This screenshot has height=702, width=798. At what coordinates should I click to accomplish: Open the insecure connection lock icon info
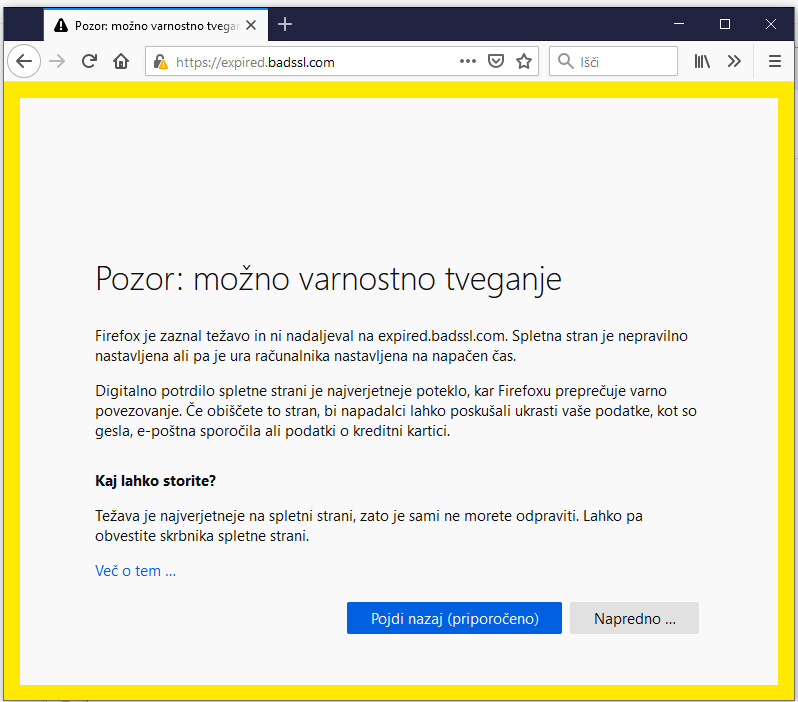[161, 62]
